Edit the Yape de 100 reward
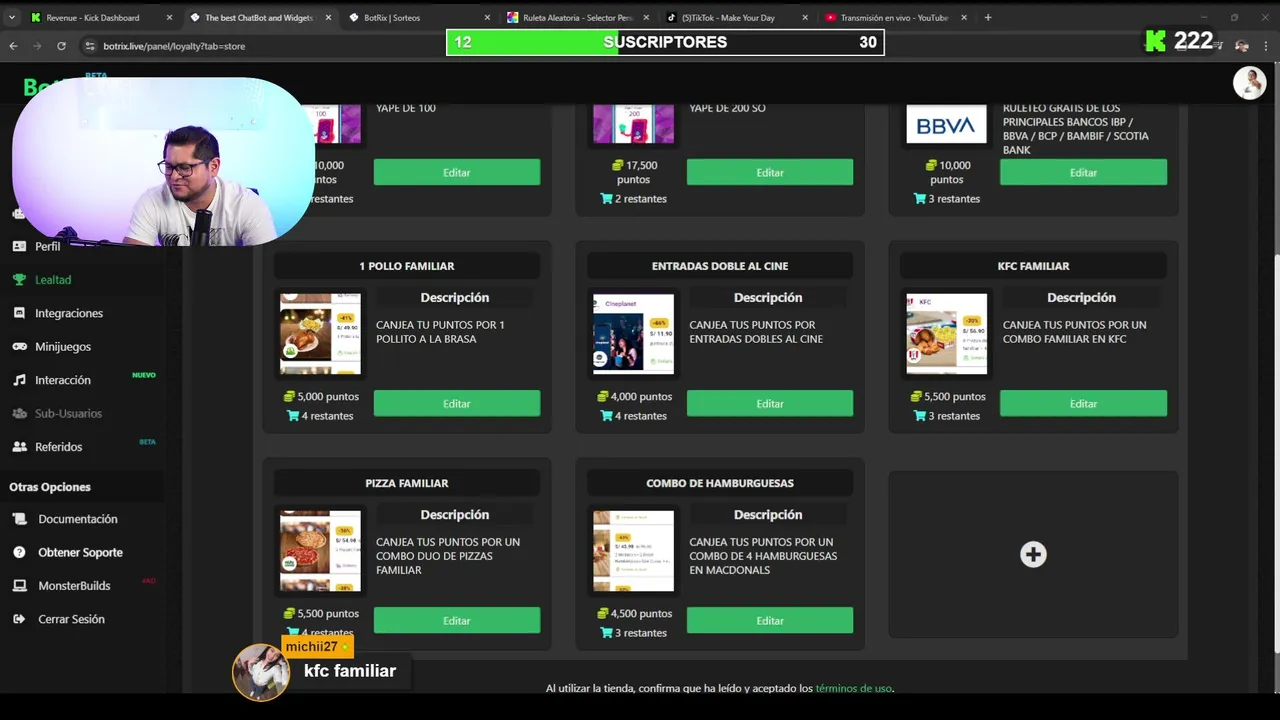1280x720 pixels. (457, 172)
